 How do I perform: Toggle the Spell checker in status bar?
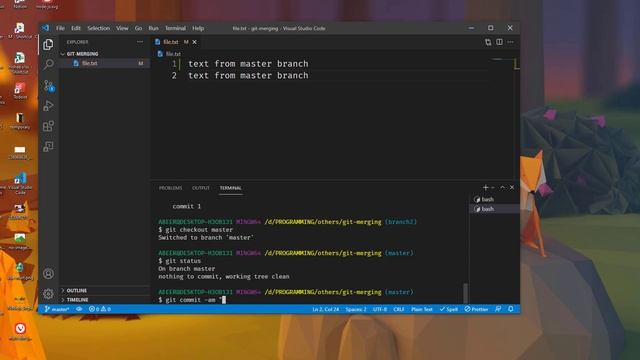[x=449, y=309]
